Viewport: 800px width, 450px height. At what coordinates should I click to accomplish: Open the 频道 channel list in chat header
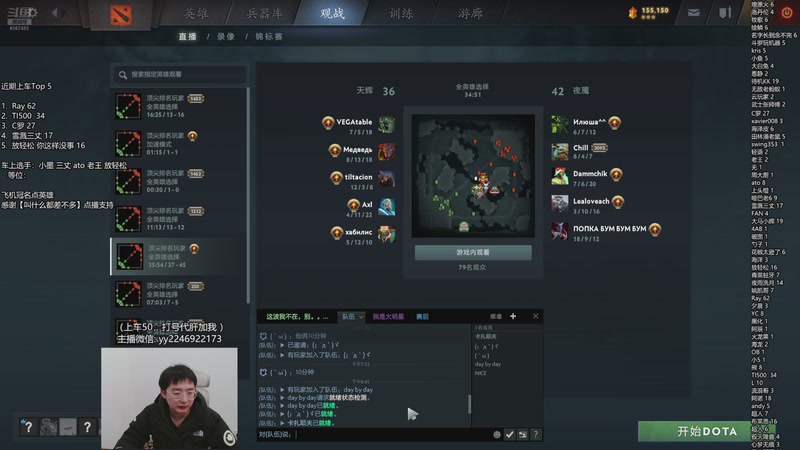(495, 317)
